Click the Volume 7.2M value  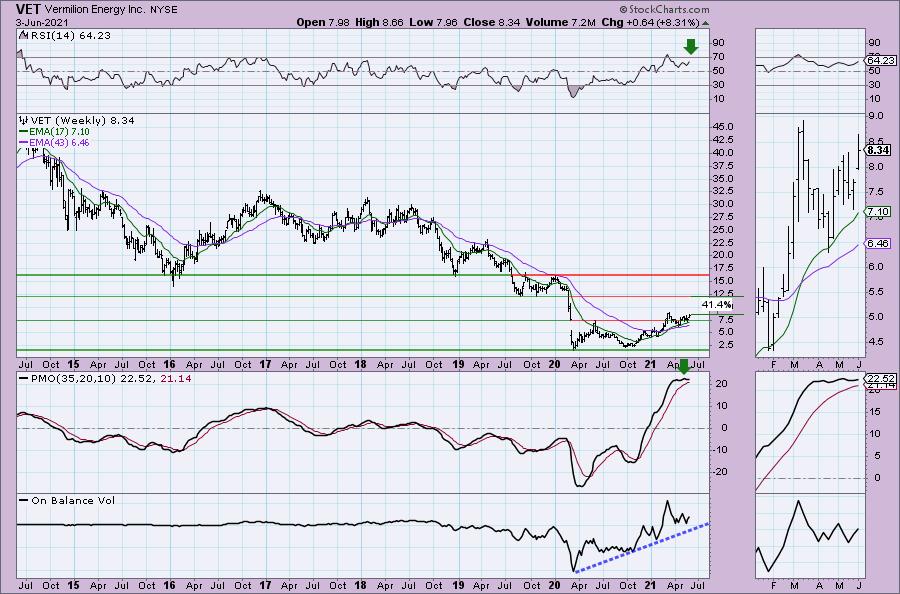561,22
